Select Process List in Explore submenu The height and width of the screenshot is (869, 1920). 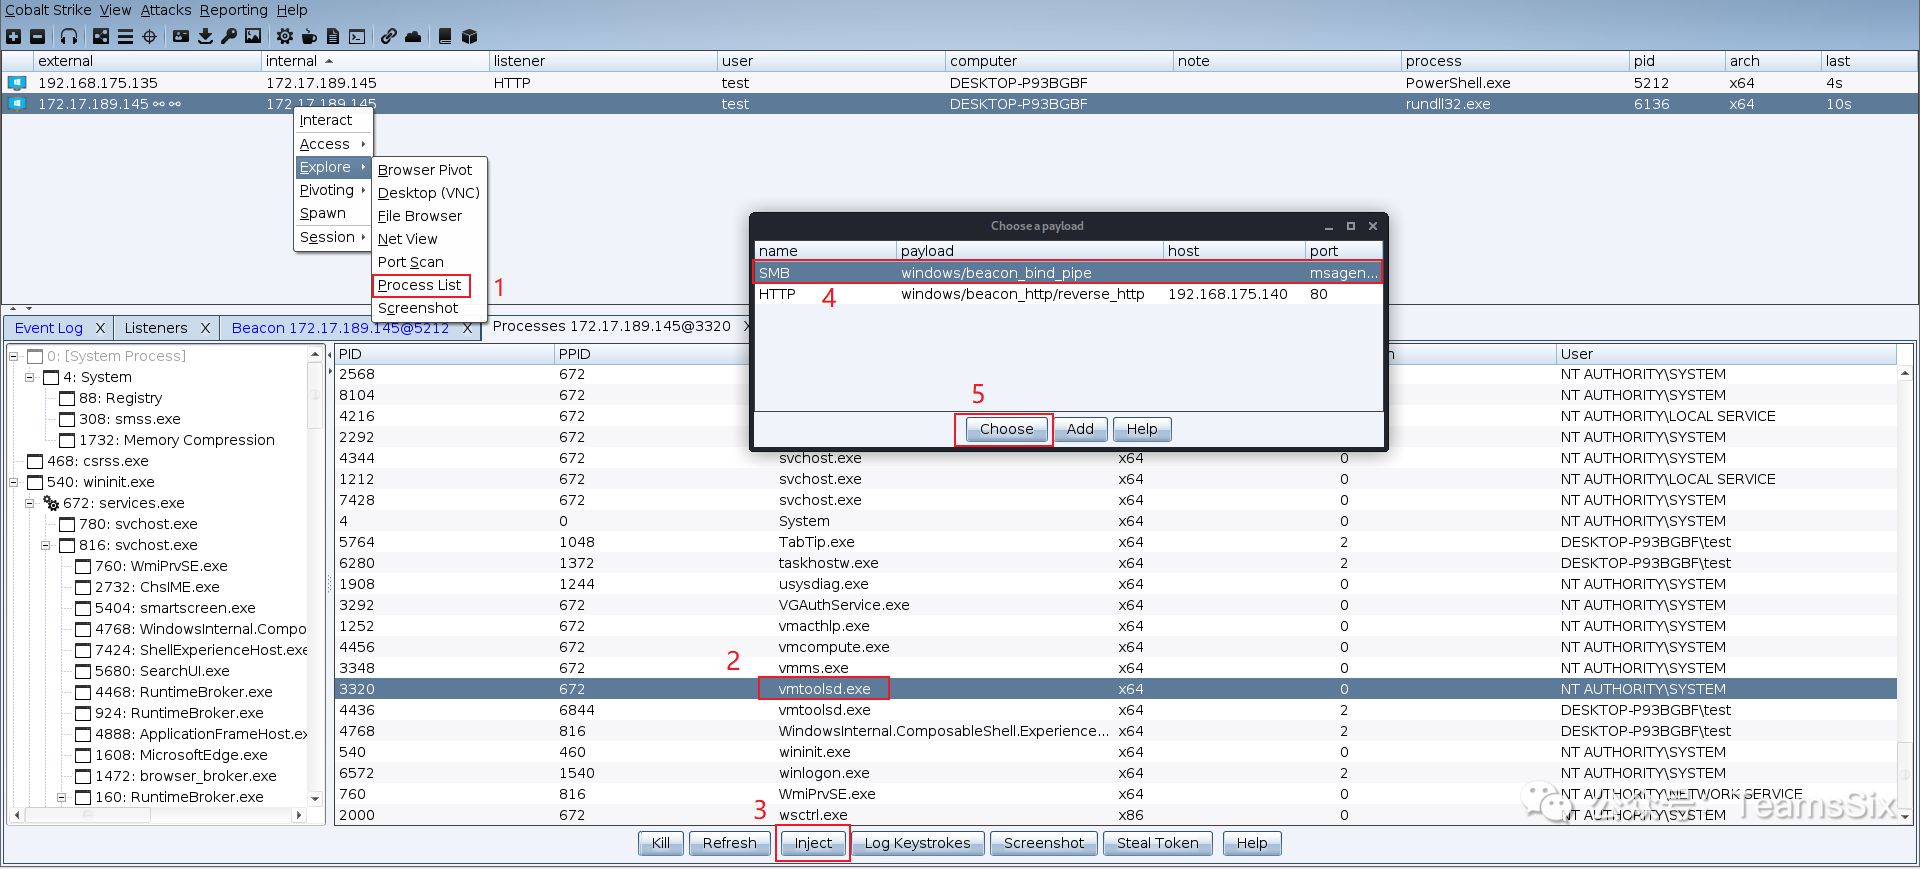click(420, 285)
